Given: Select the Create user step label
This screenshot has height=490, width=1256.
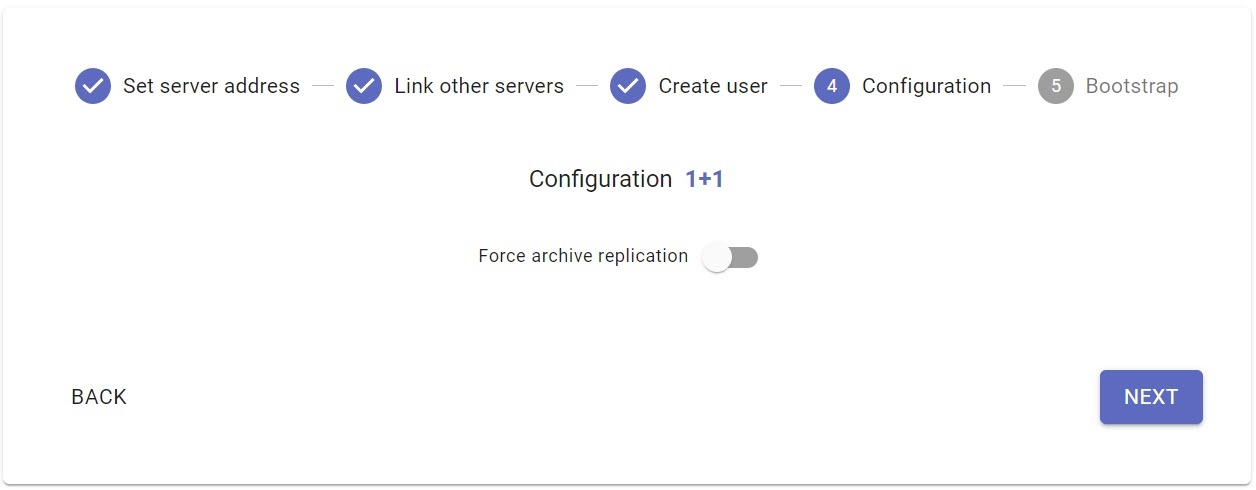Looking at the screenshot, I should coord(713,86).
